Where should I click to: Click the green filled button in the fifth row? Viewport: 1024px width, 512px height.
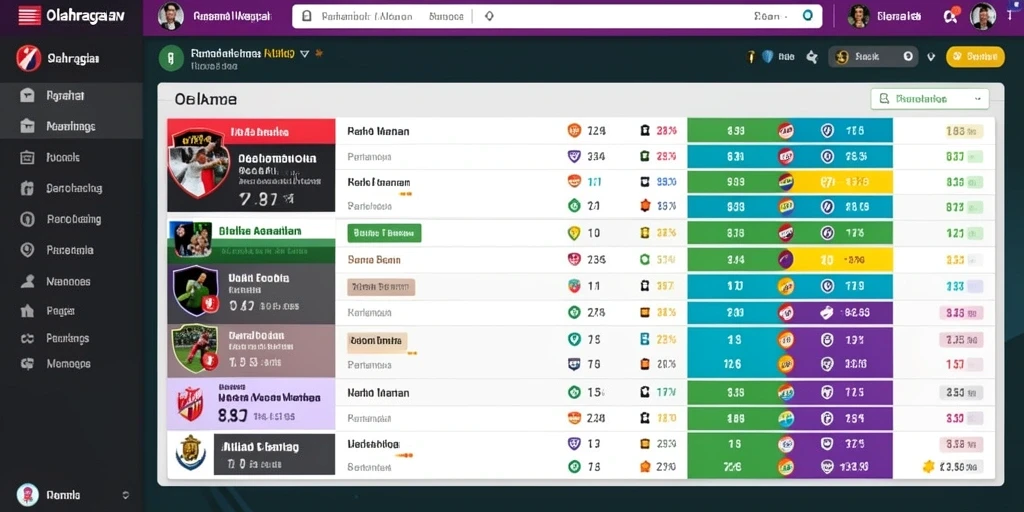point(384,232)
